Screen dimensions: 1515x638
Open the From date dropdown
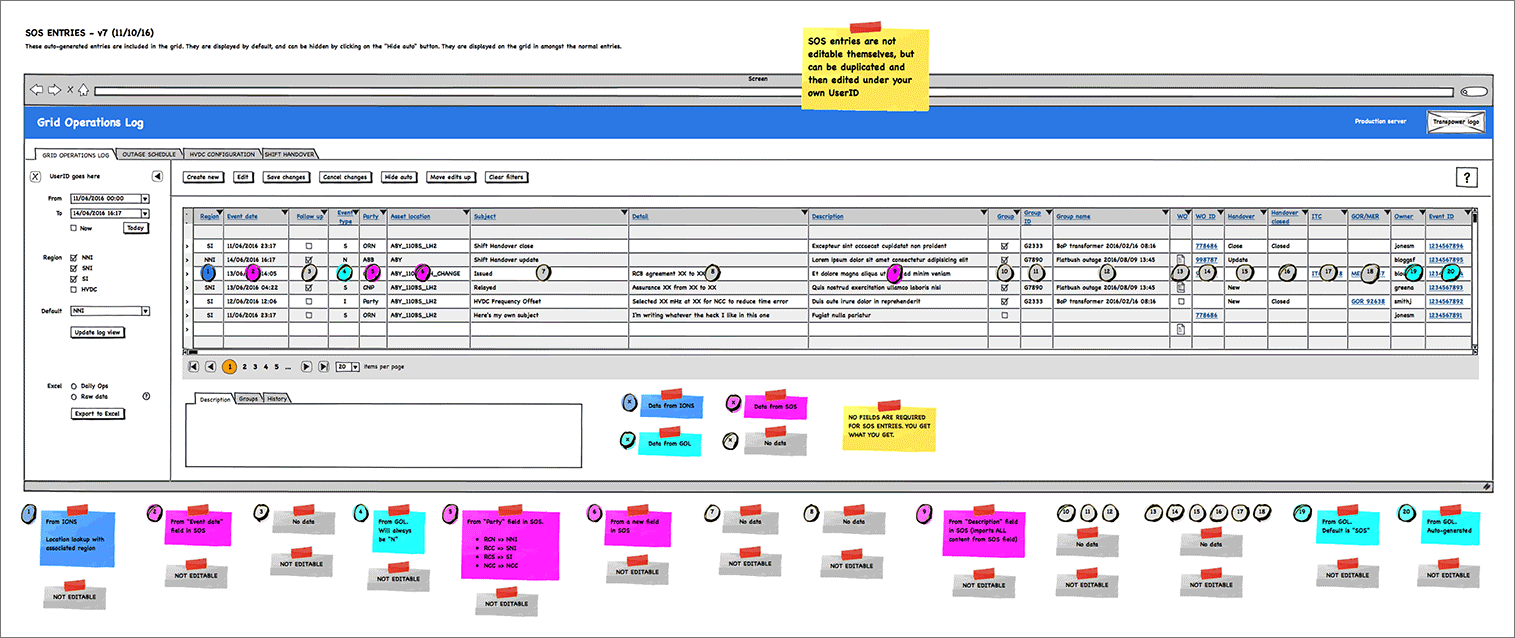[x=145, y=199]
